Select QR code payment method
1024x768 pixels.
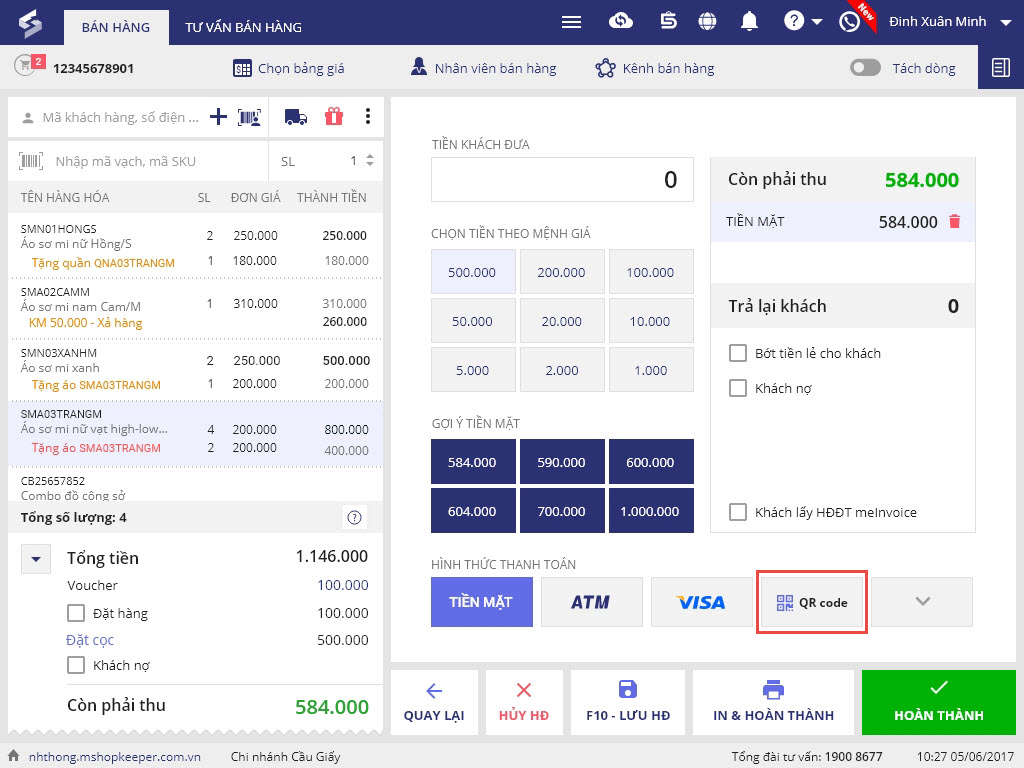tap(812, 601)
